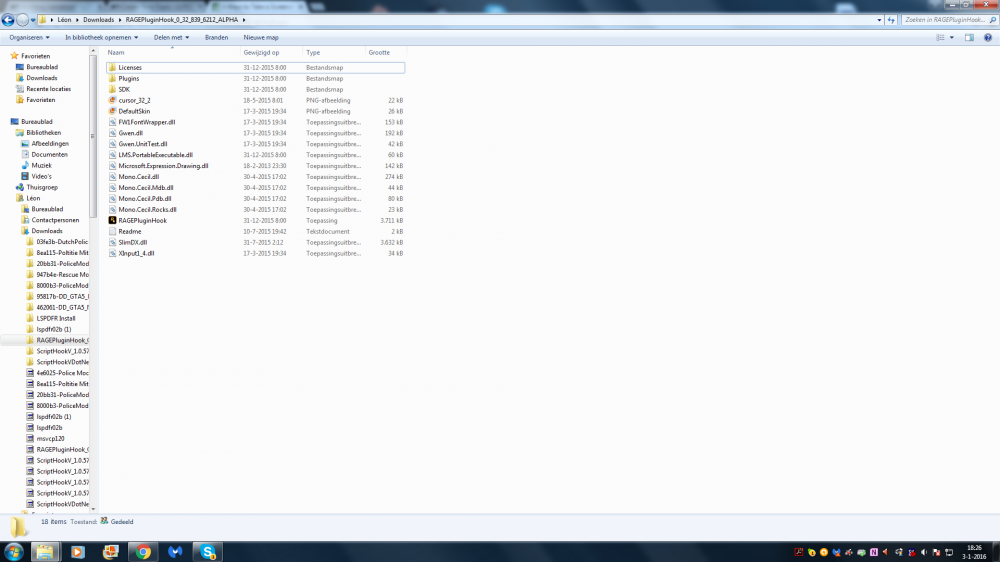Select msvcp120 in the navigation tree
This screenshot has width=1000, height=562.
pyautogui.click(x=50, y=439)
